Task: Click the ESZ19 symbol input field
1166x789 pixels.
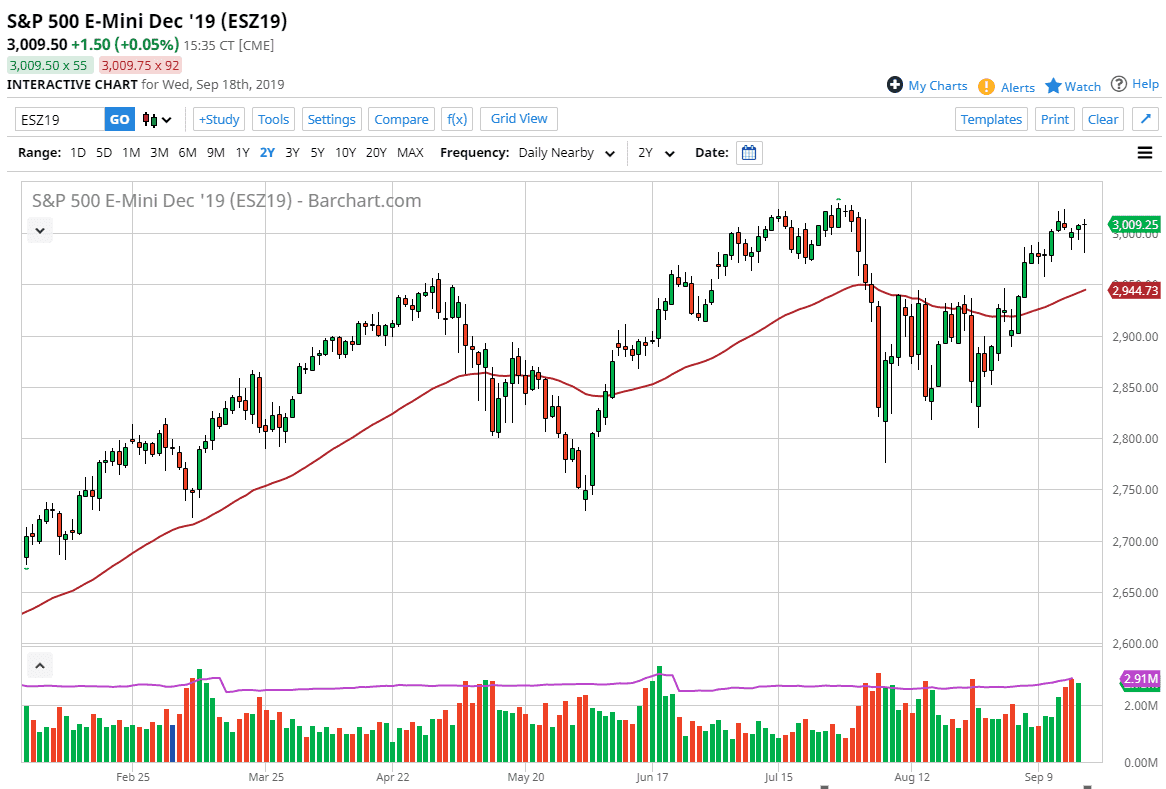Action: [60, 120]
